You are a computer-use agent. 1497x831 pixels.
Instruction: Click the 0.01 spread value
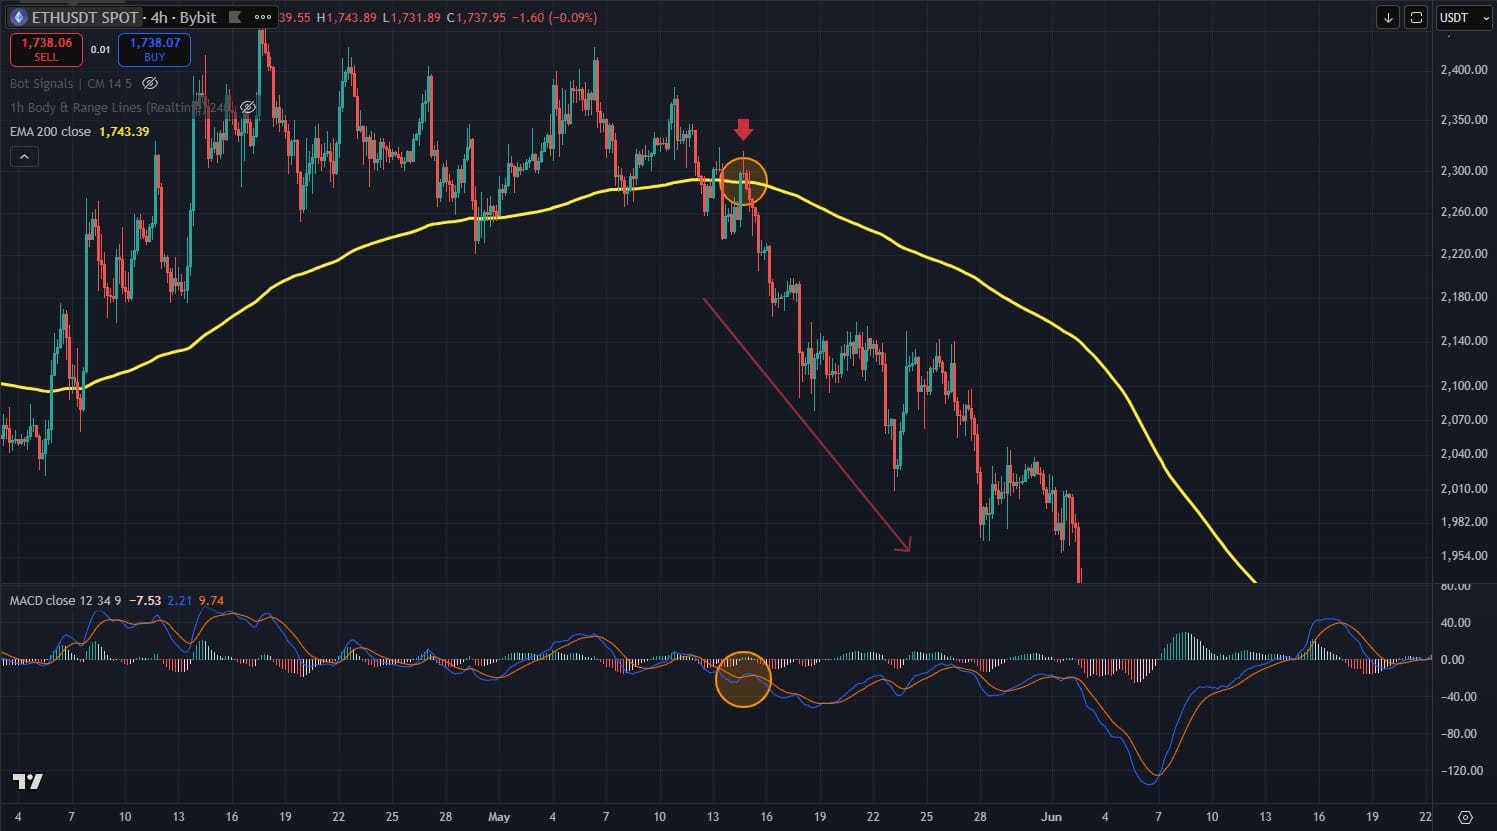[100, 49]
